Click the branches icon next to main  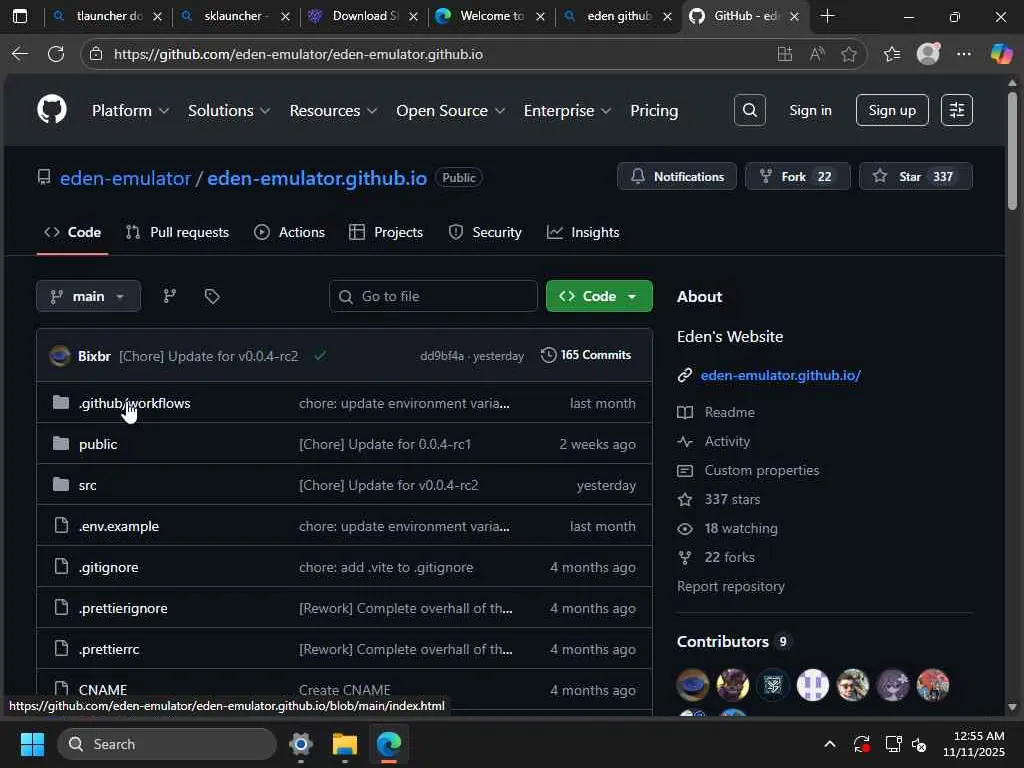(170, 296)
